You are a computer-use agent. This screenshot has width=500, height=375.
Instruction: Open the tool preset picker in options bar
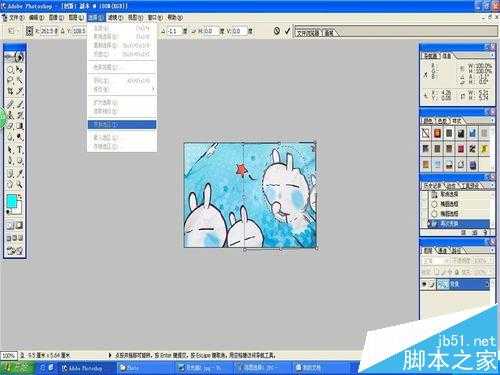(12, 31)
